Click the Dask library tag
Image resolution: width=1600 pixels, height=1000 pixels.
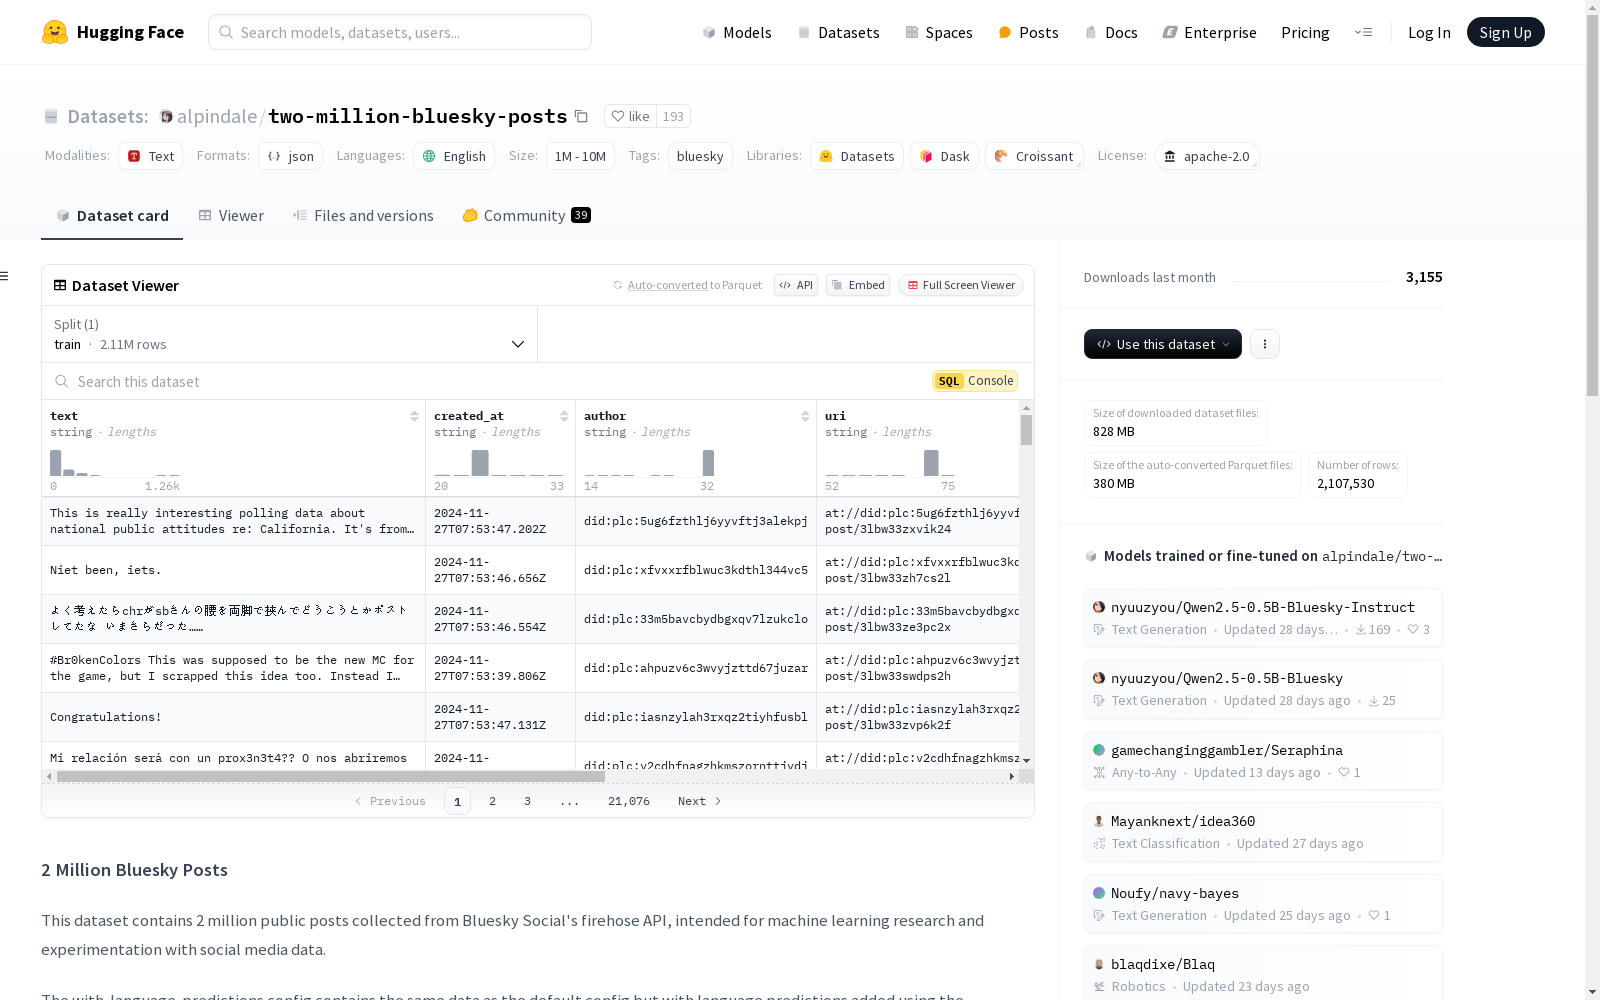944,156
